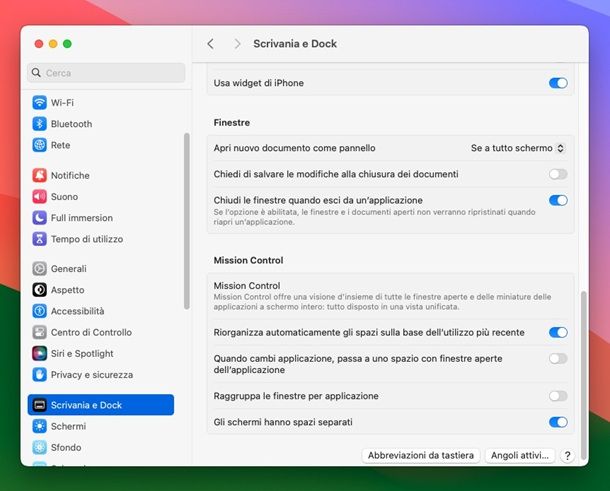Select the Tempo di utilizzo label
Image resolution: width=610 pixels, height=491 pixels.
(x=87, y=239)
